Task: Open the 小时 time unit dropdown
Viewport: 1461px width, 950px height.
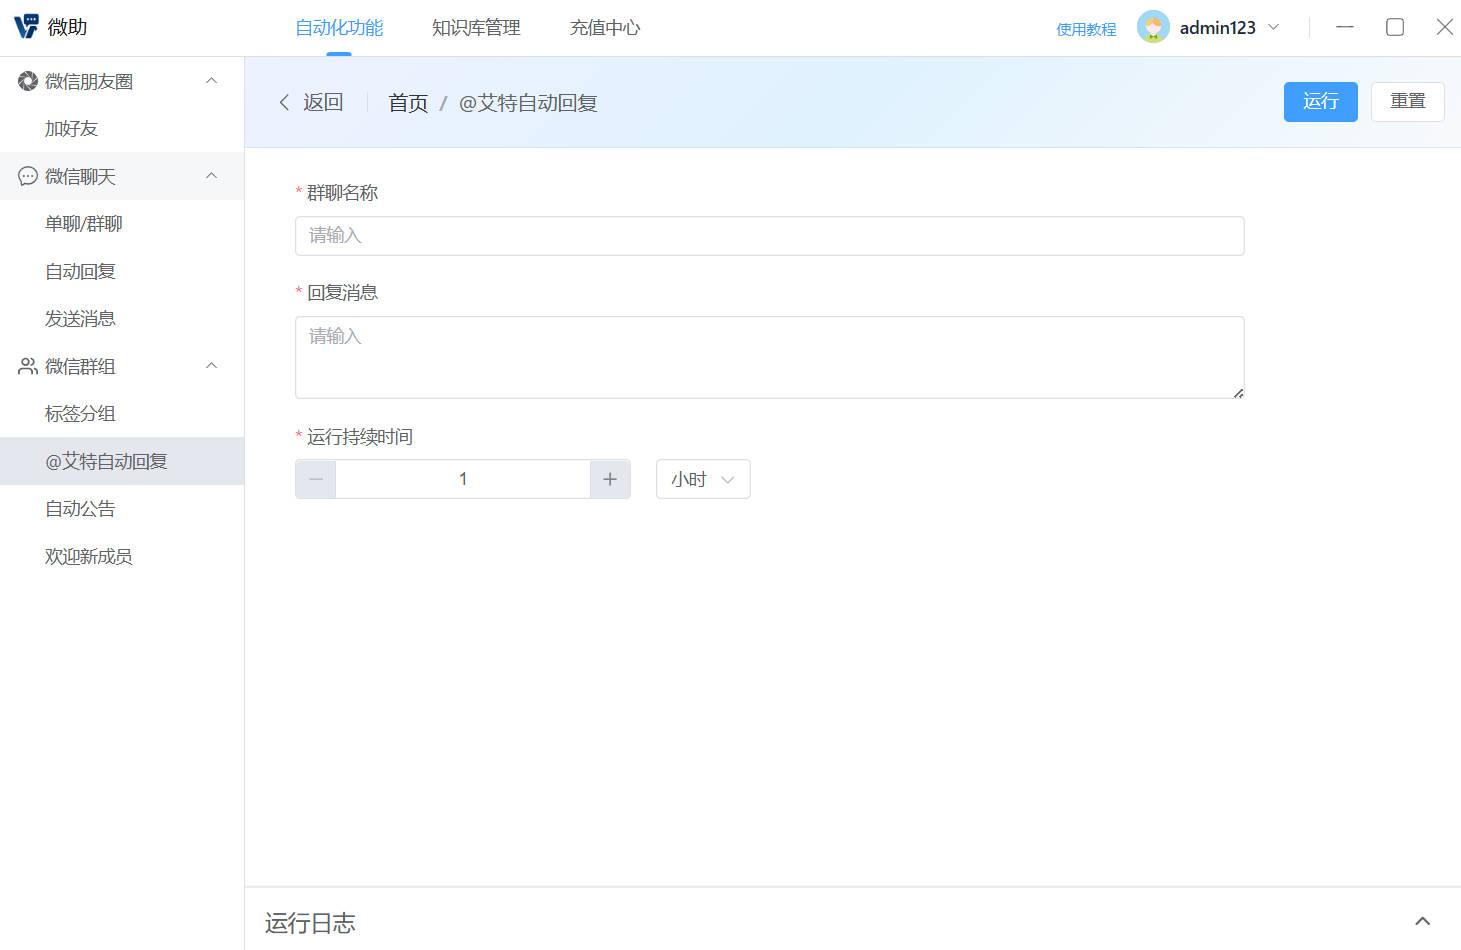Action: [x=702, y=478]
